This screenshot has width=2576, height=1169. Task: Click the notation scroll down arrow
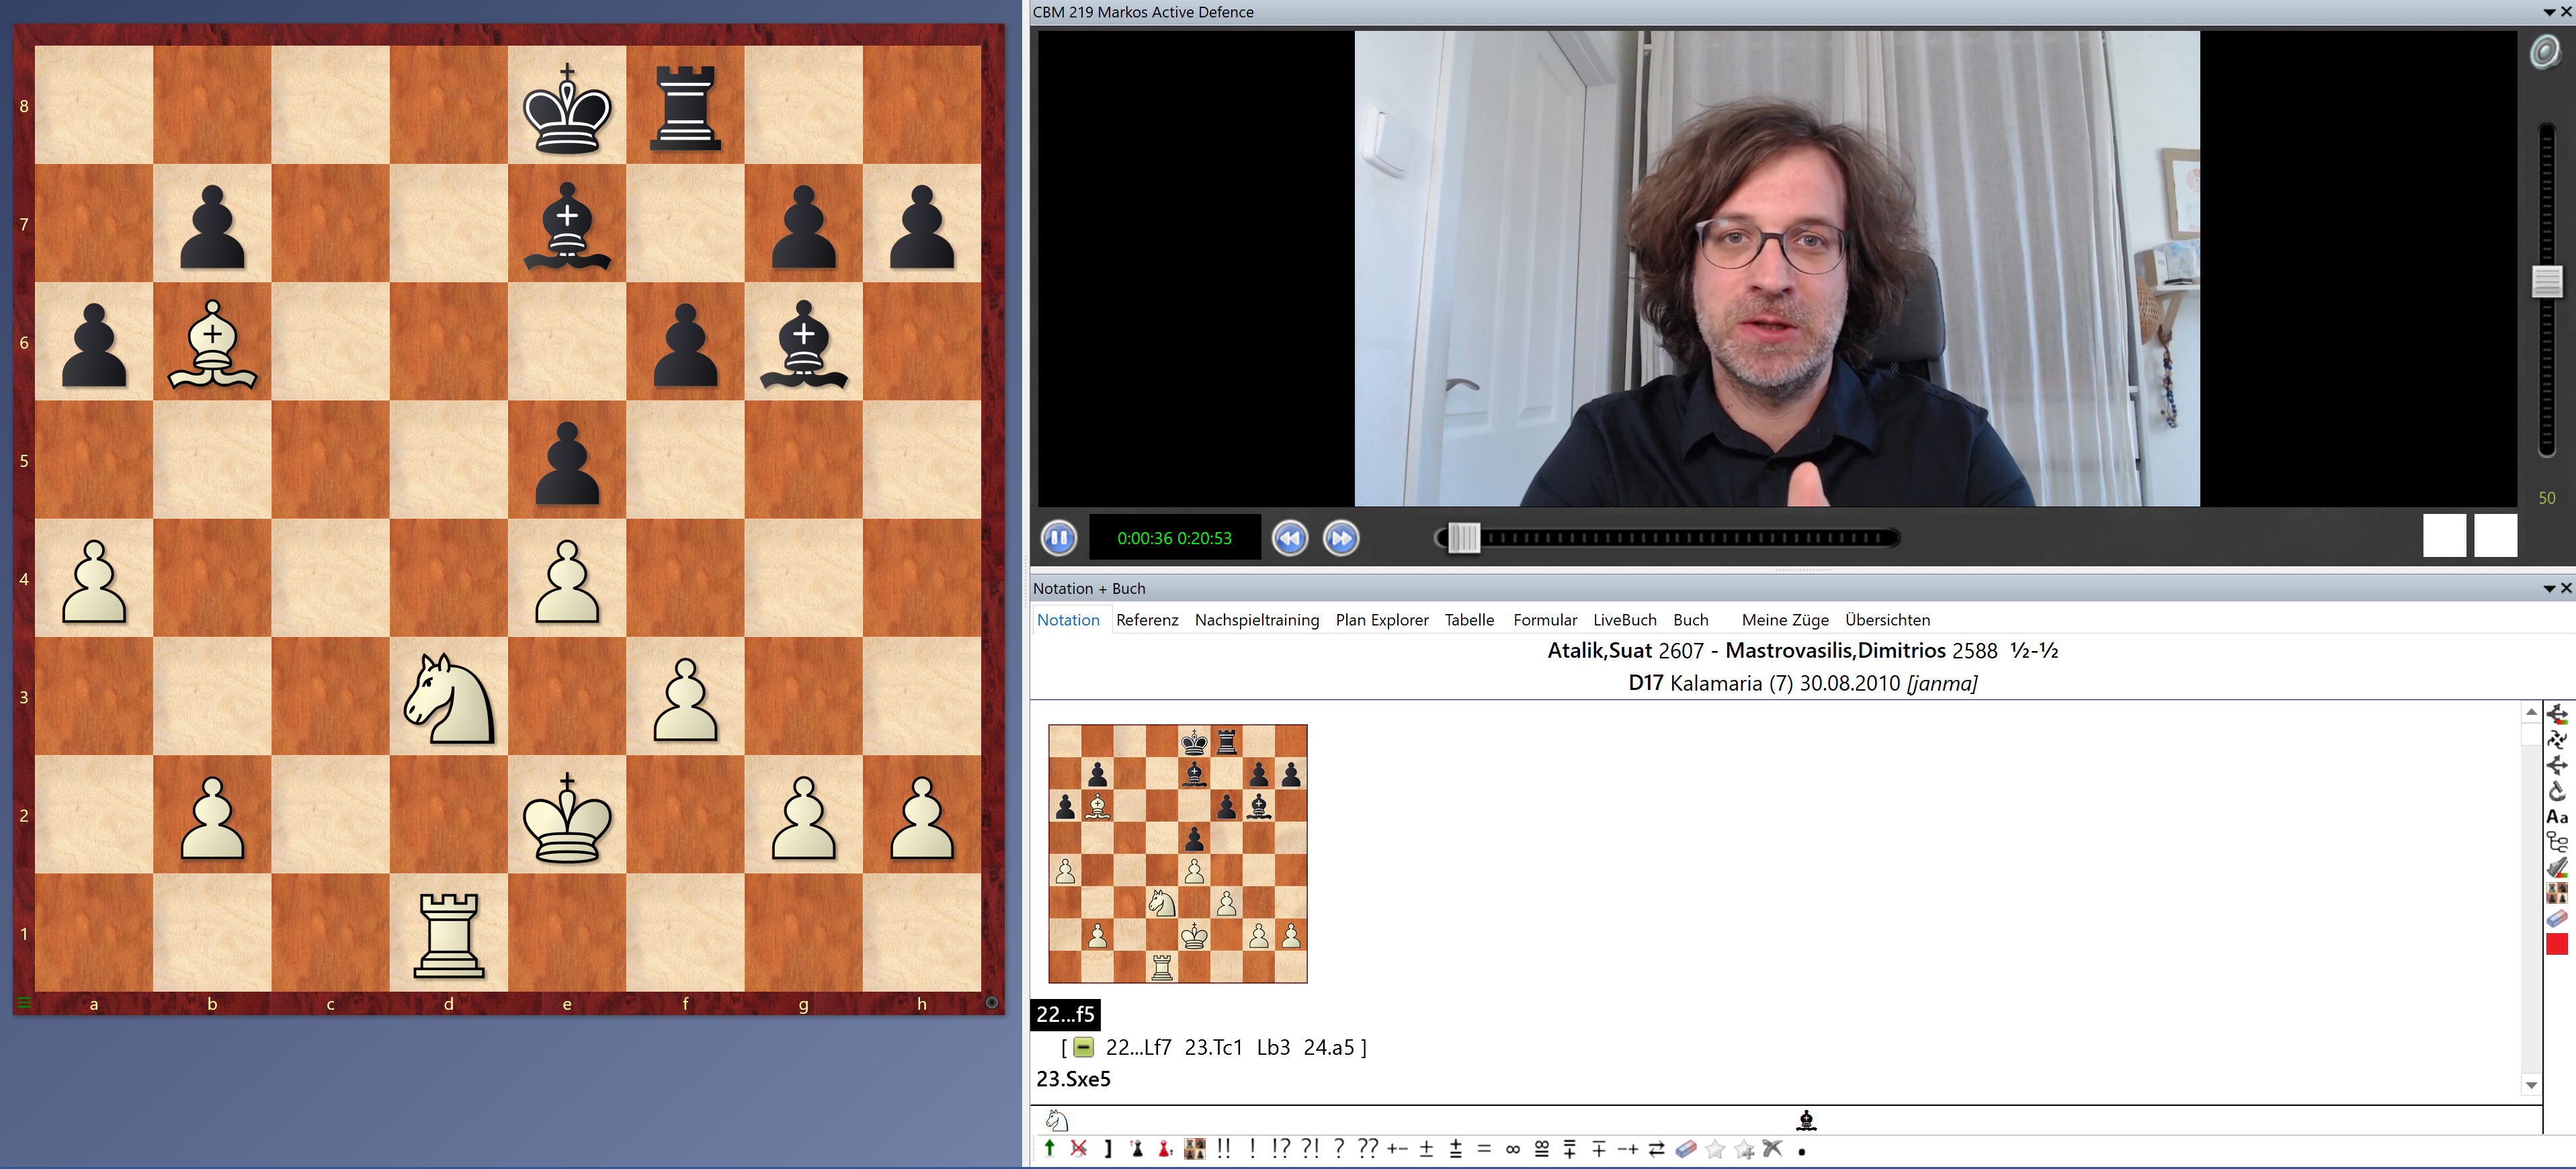[x=2531, y=1085]
